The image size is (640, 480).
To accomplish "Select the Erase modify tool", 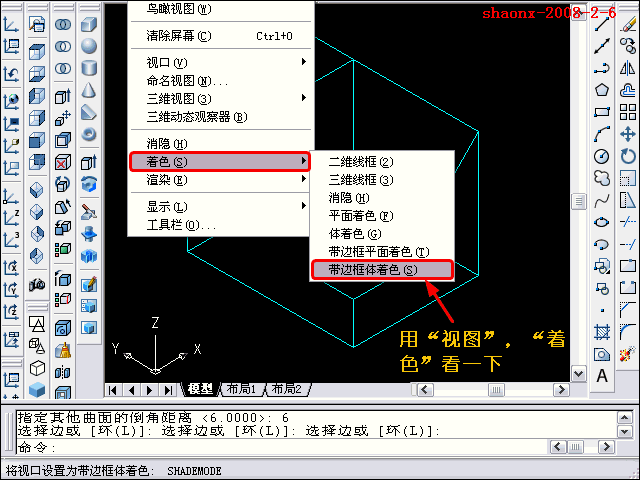I will 628,24.
